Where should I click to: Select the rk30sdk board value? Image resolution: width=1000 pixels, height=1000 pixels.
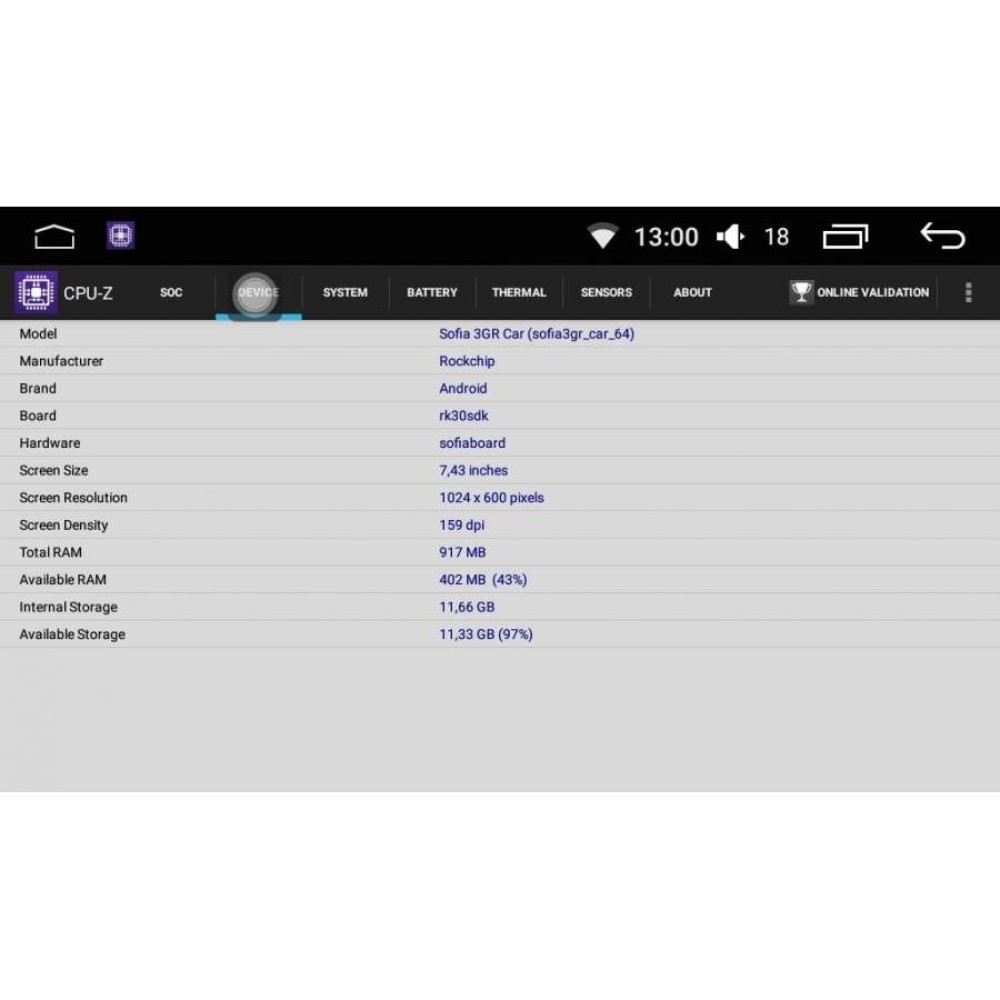point(464,416)
